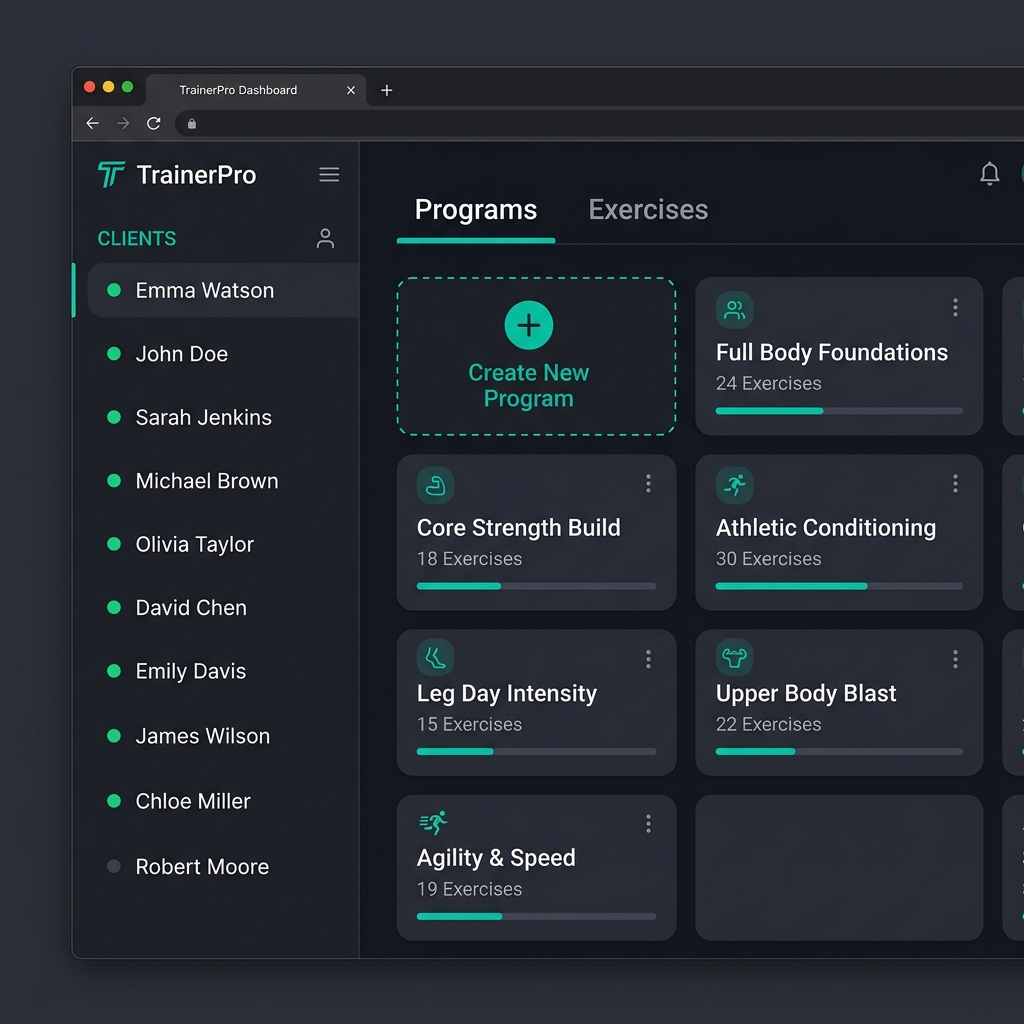Open the Core Strength Build program
Image resolution: width=1024 pixels, height=1024 pixels.
(536, 532)
